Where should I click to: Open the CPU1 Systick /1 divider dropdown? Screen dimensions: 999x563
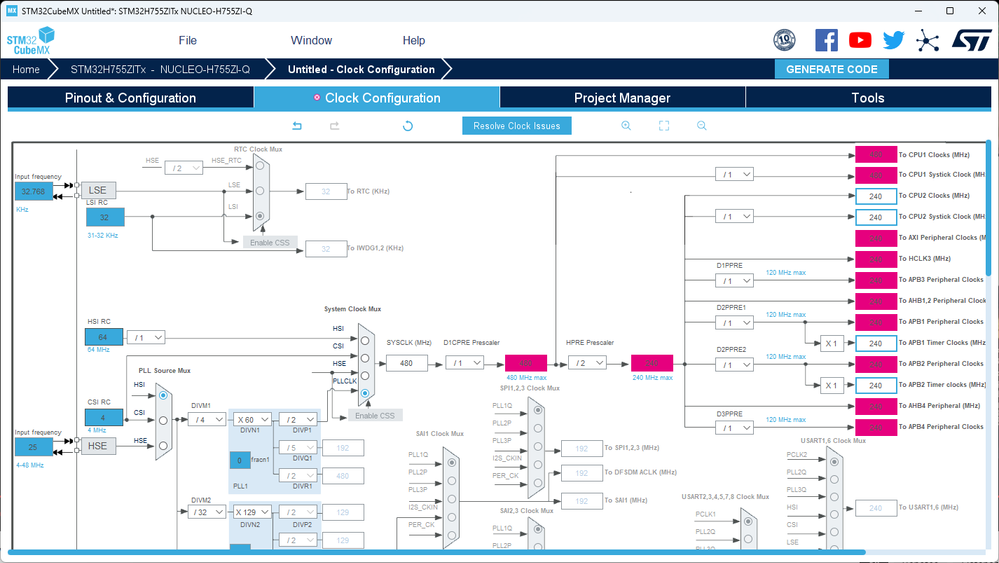[735, 174]
